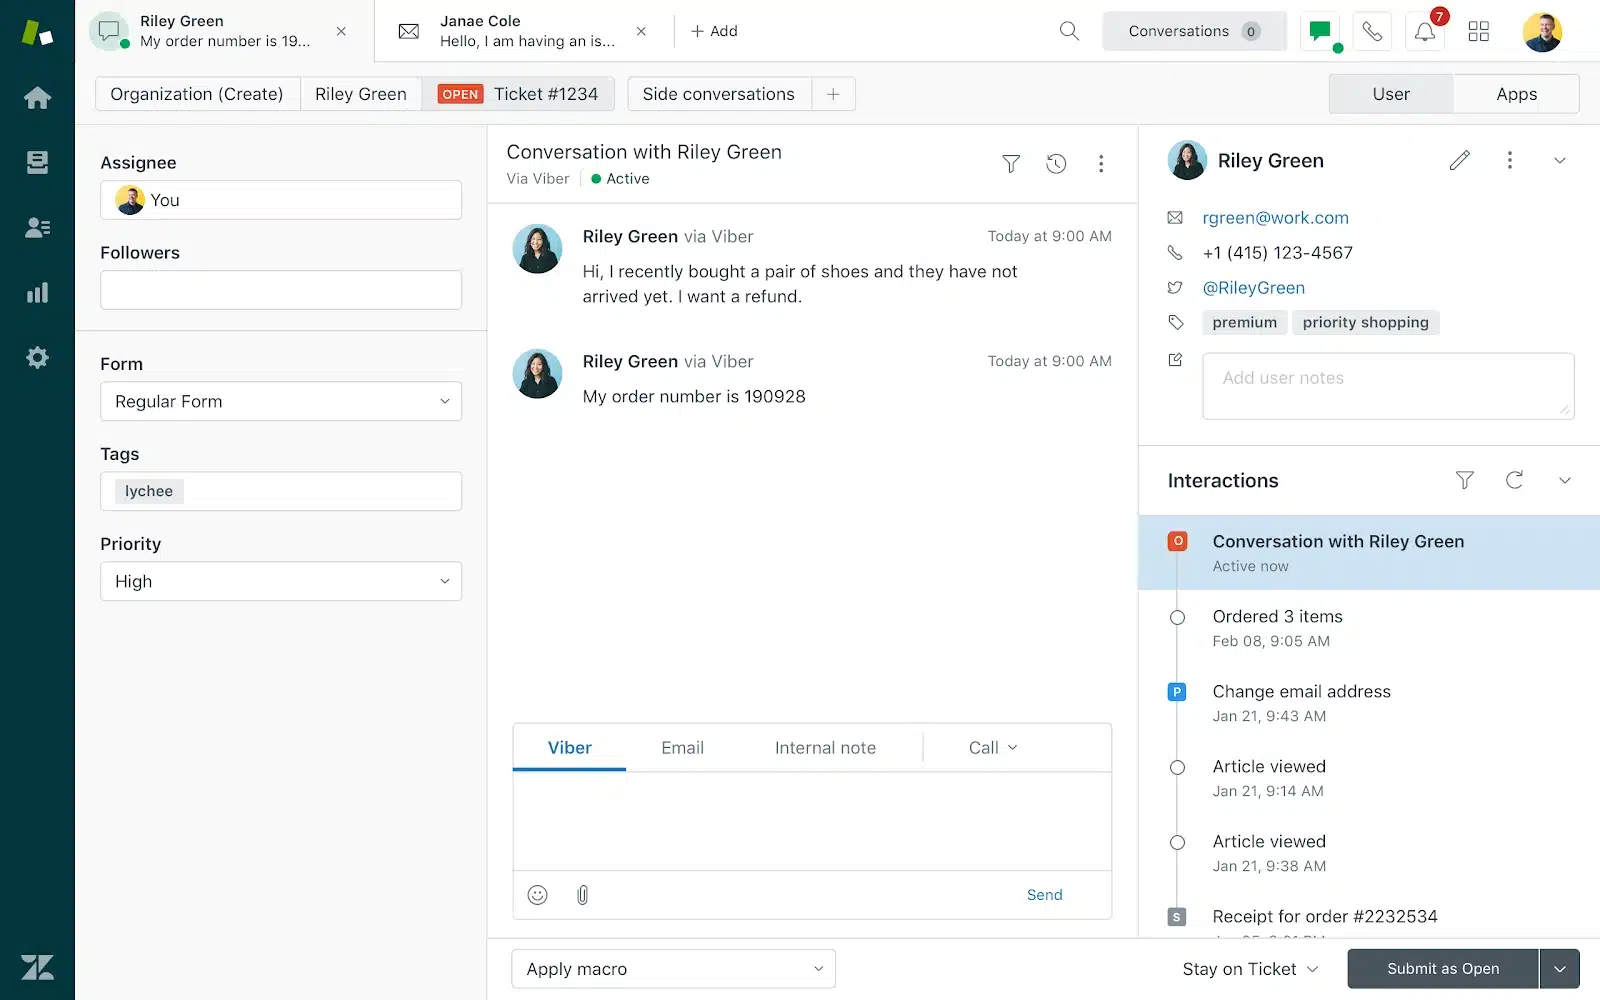The width and height of the screenshot is (1600, 1000).
Task: Open the notifications bell with 7 alerts
Action: click(x=1424, y=31)
